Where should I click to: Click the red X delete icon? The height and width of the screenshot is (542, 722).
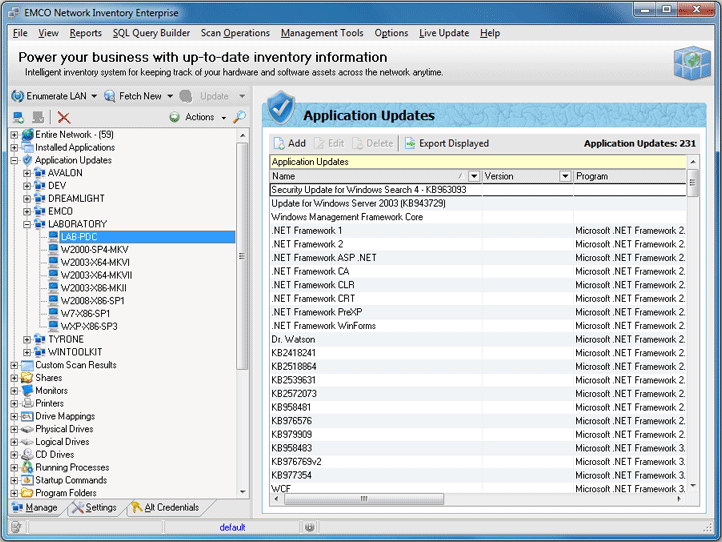[x=64, y=117]
